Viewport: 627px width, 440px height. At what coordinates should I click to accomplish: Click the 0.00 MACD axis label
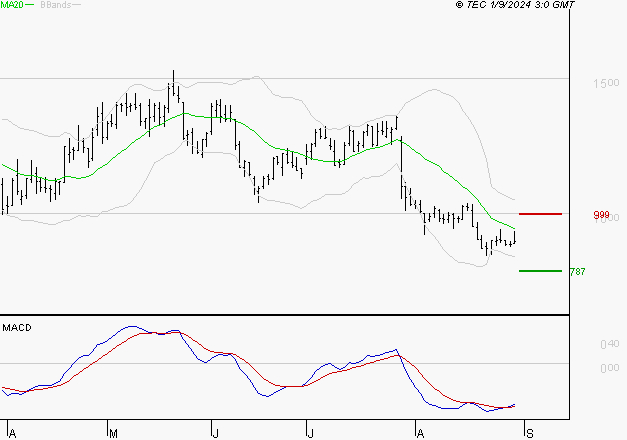(610, 368)
